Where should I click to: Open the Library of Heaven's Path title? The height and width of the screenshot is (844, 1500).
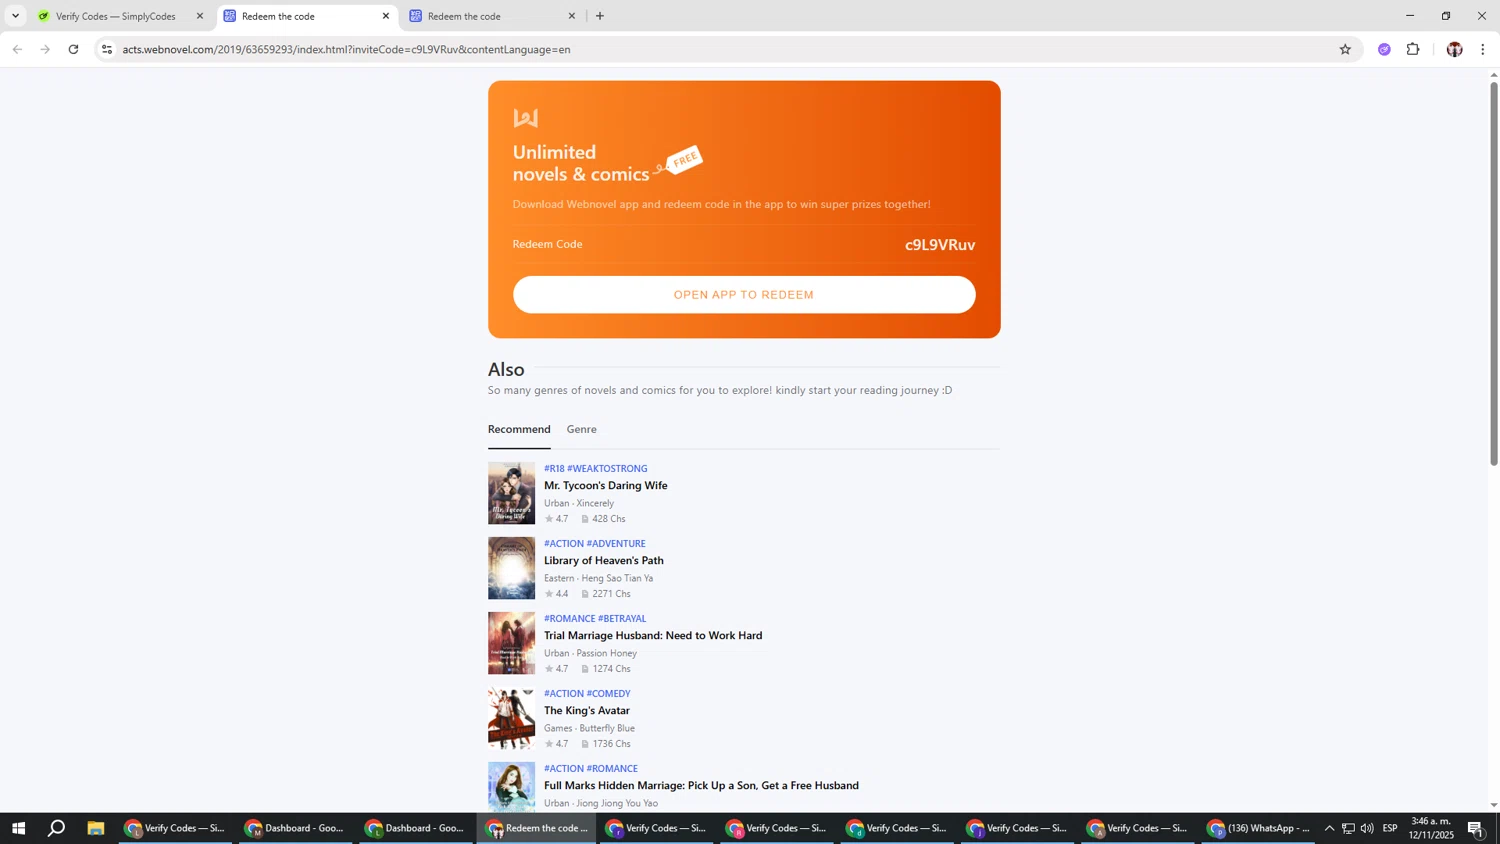[x=603, y=561]
